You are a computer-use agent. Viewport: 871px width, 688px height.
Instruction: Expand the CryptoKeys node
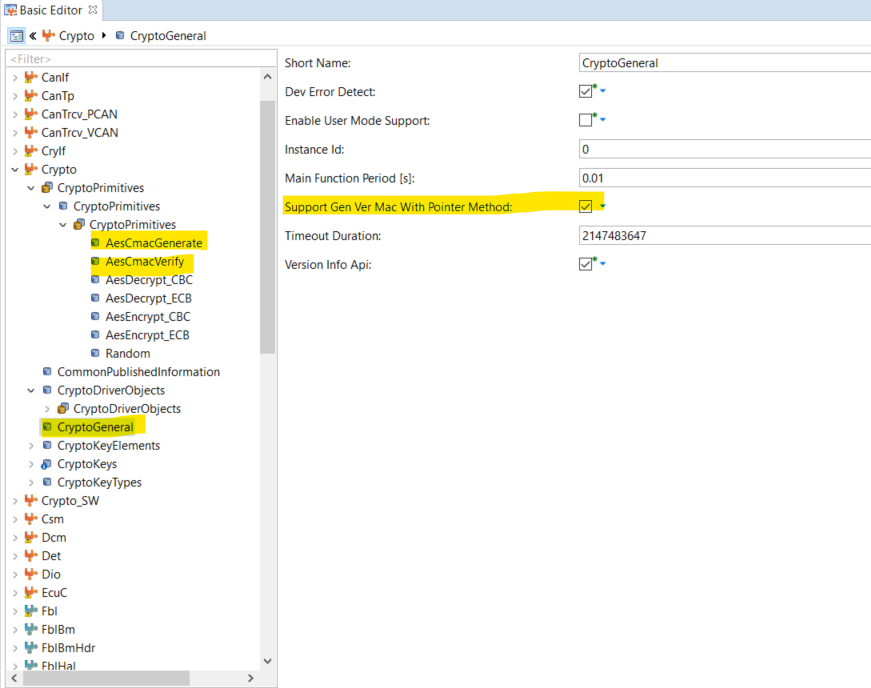29,464
